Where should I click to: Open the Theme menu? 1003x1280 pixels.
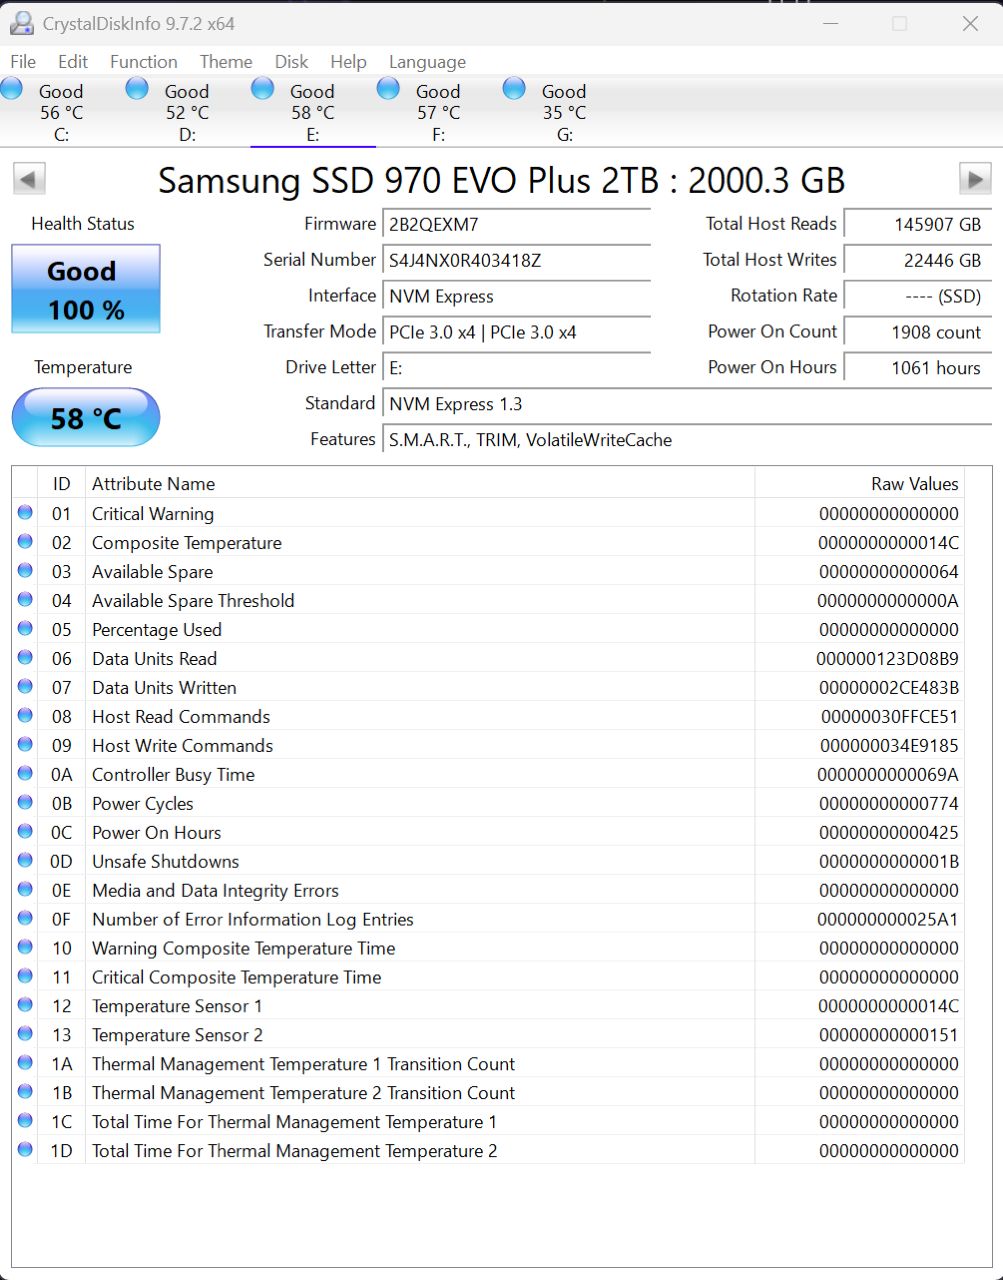(x=225, y=62)
